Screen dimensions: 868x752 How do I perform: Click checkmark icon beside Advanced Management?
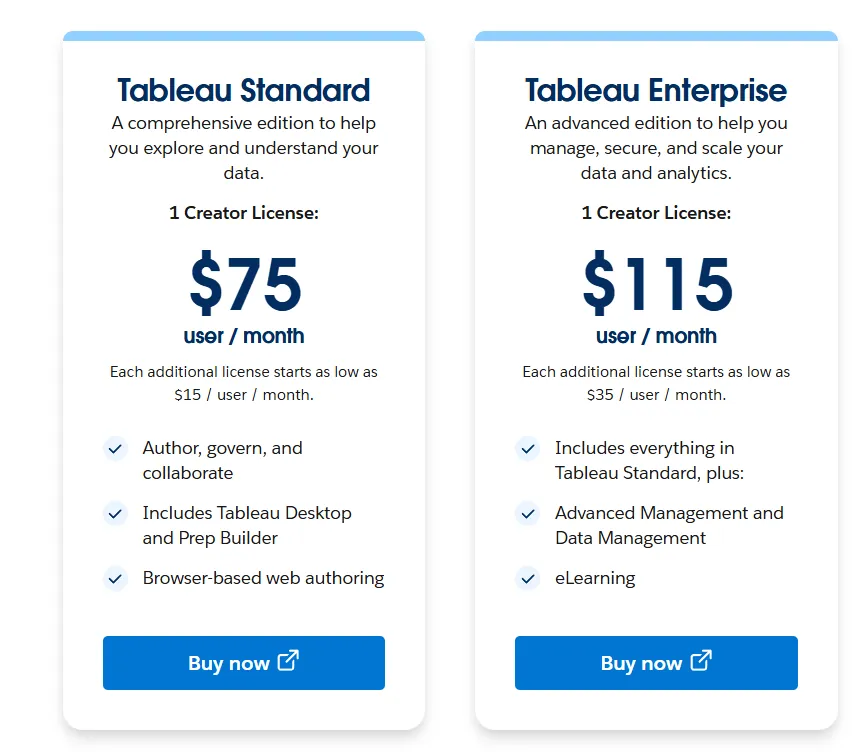(x=527, y=514)
